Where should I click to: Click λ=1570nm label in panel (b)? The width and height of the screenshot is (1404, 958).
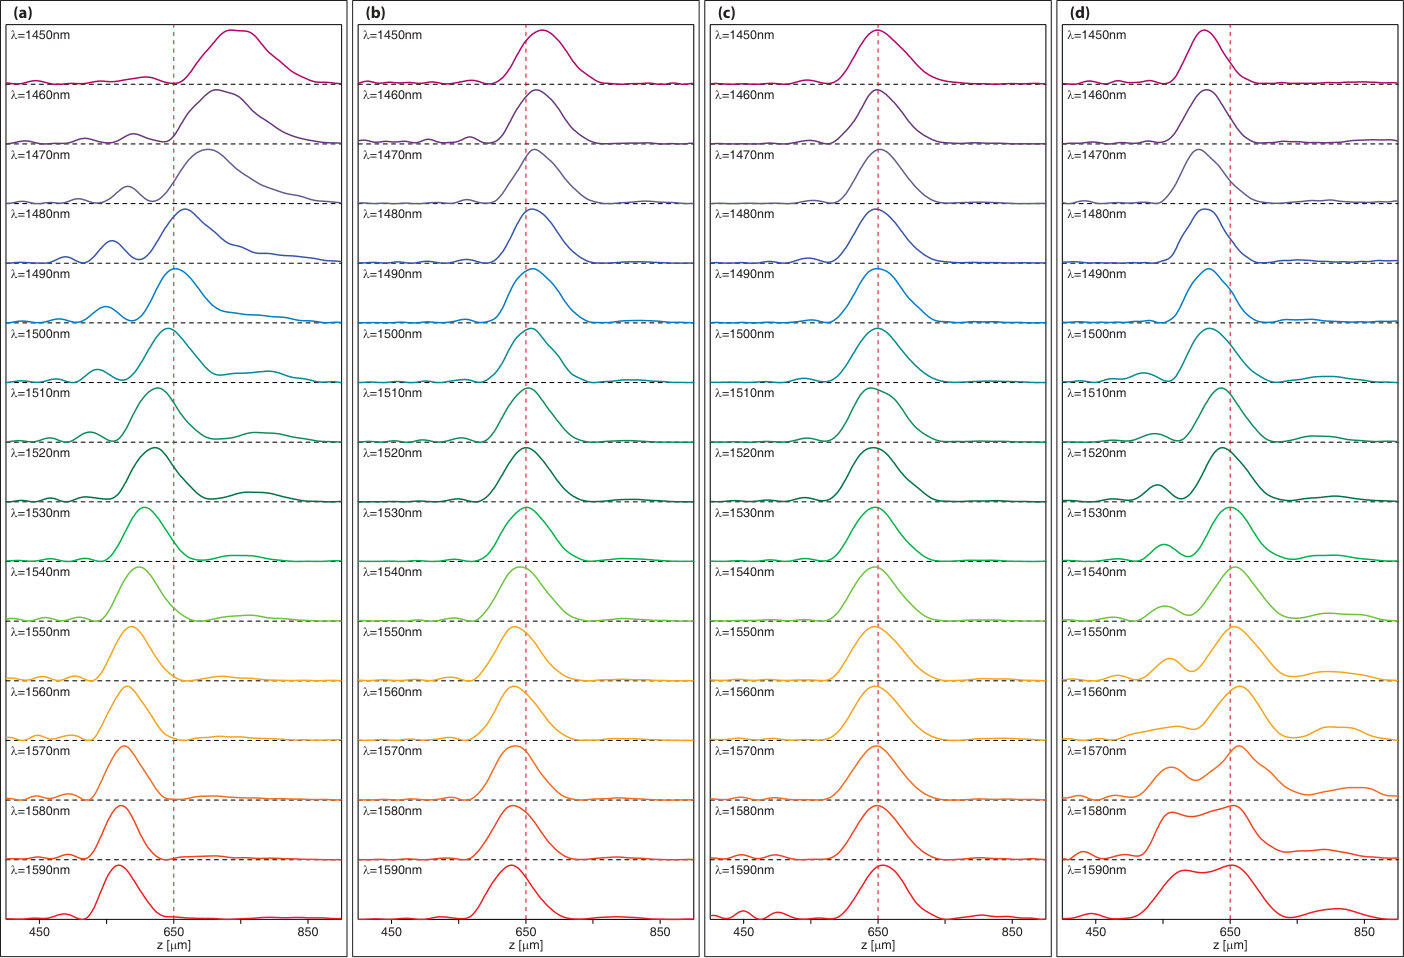click(392, 751)
